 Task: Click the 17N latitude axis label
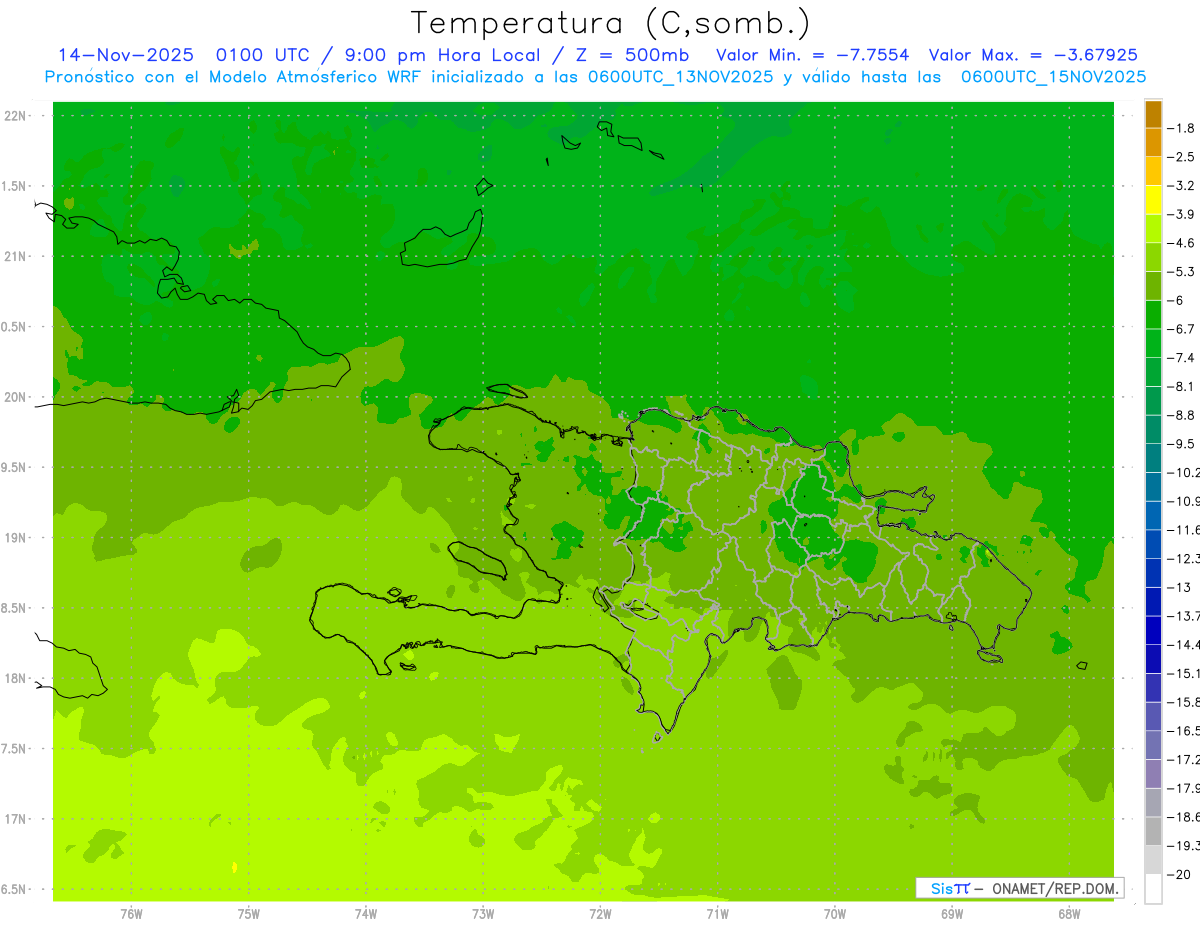15,819
